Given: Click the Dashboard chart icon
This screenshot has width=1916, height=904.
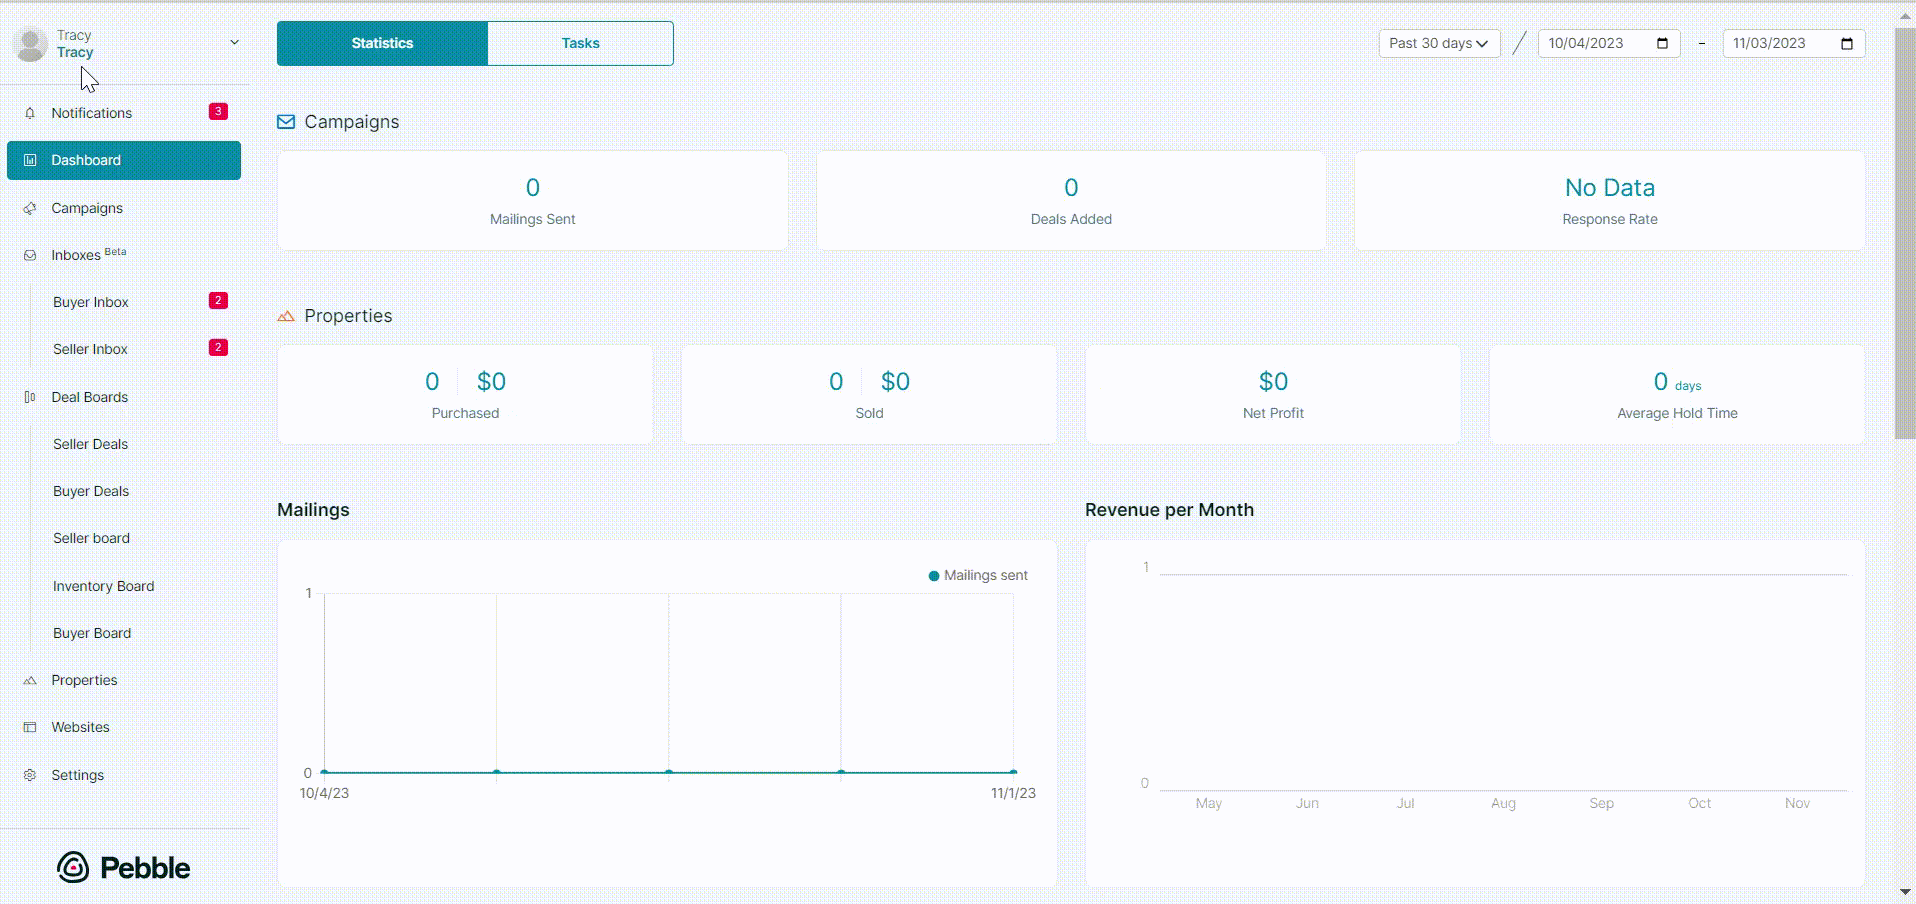Looking at the screenshot, I should tap(30, 160).
